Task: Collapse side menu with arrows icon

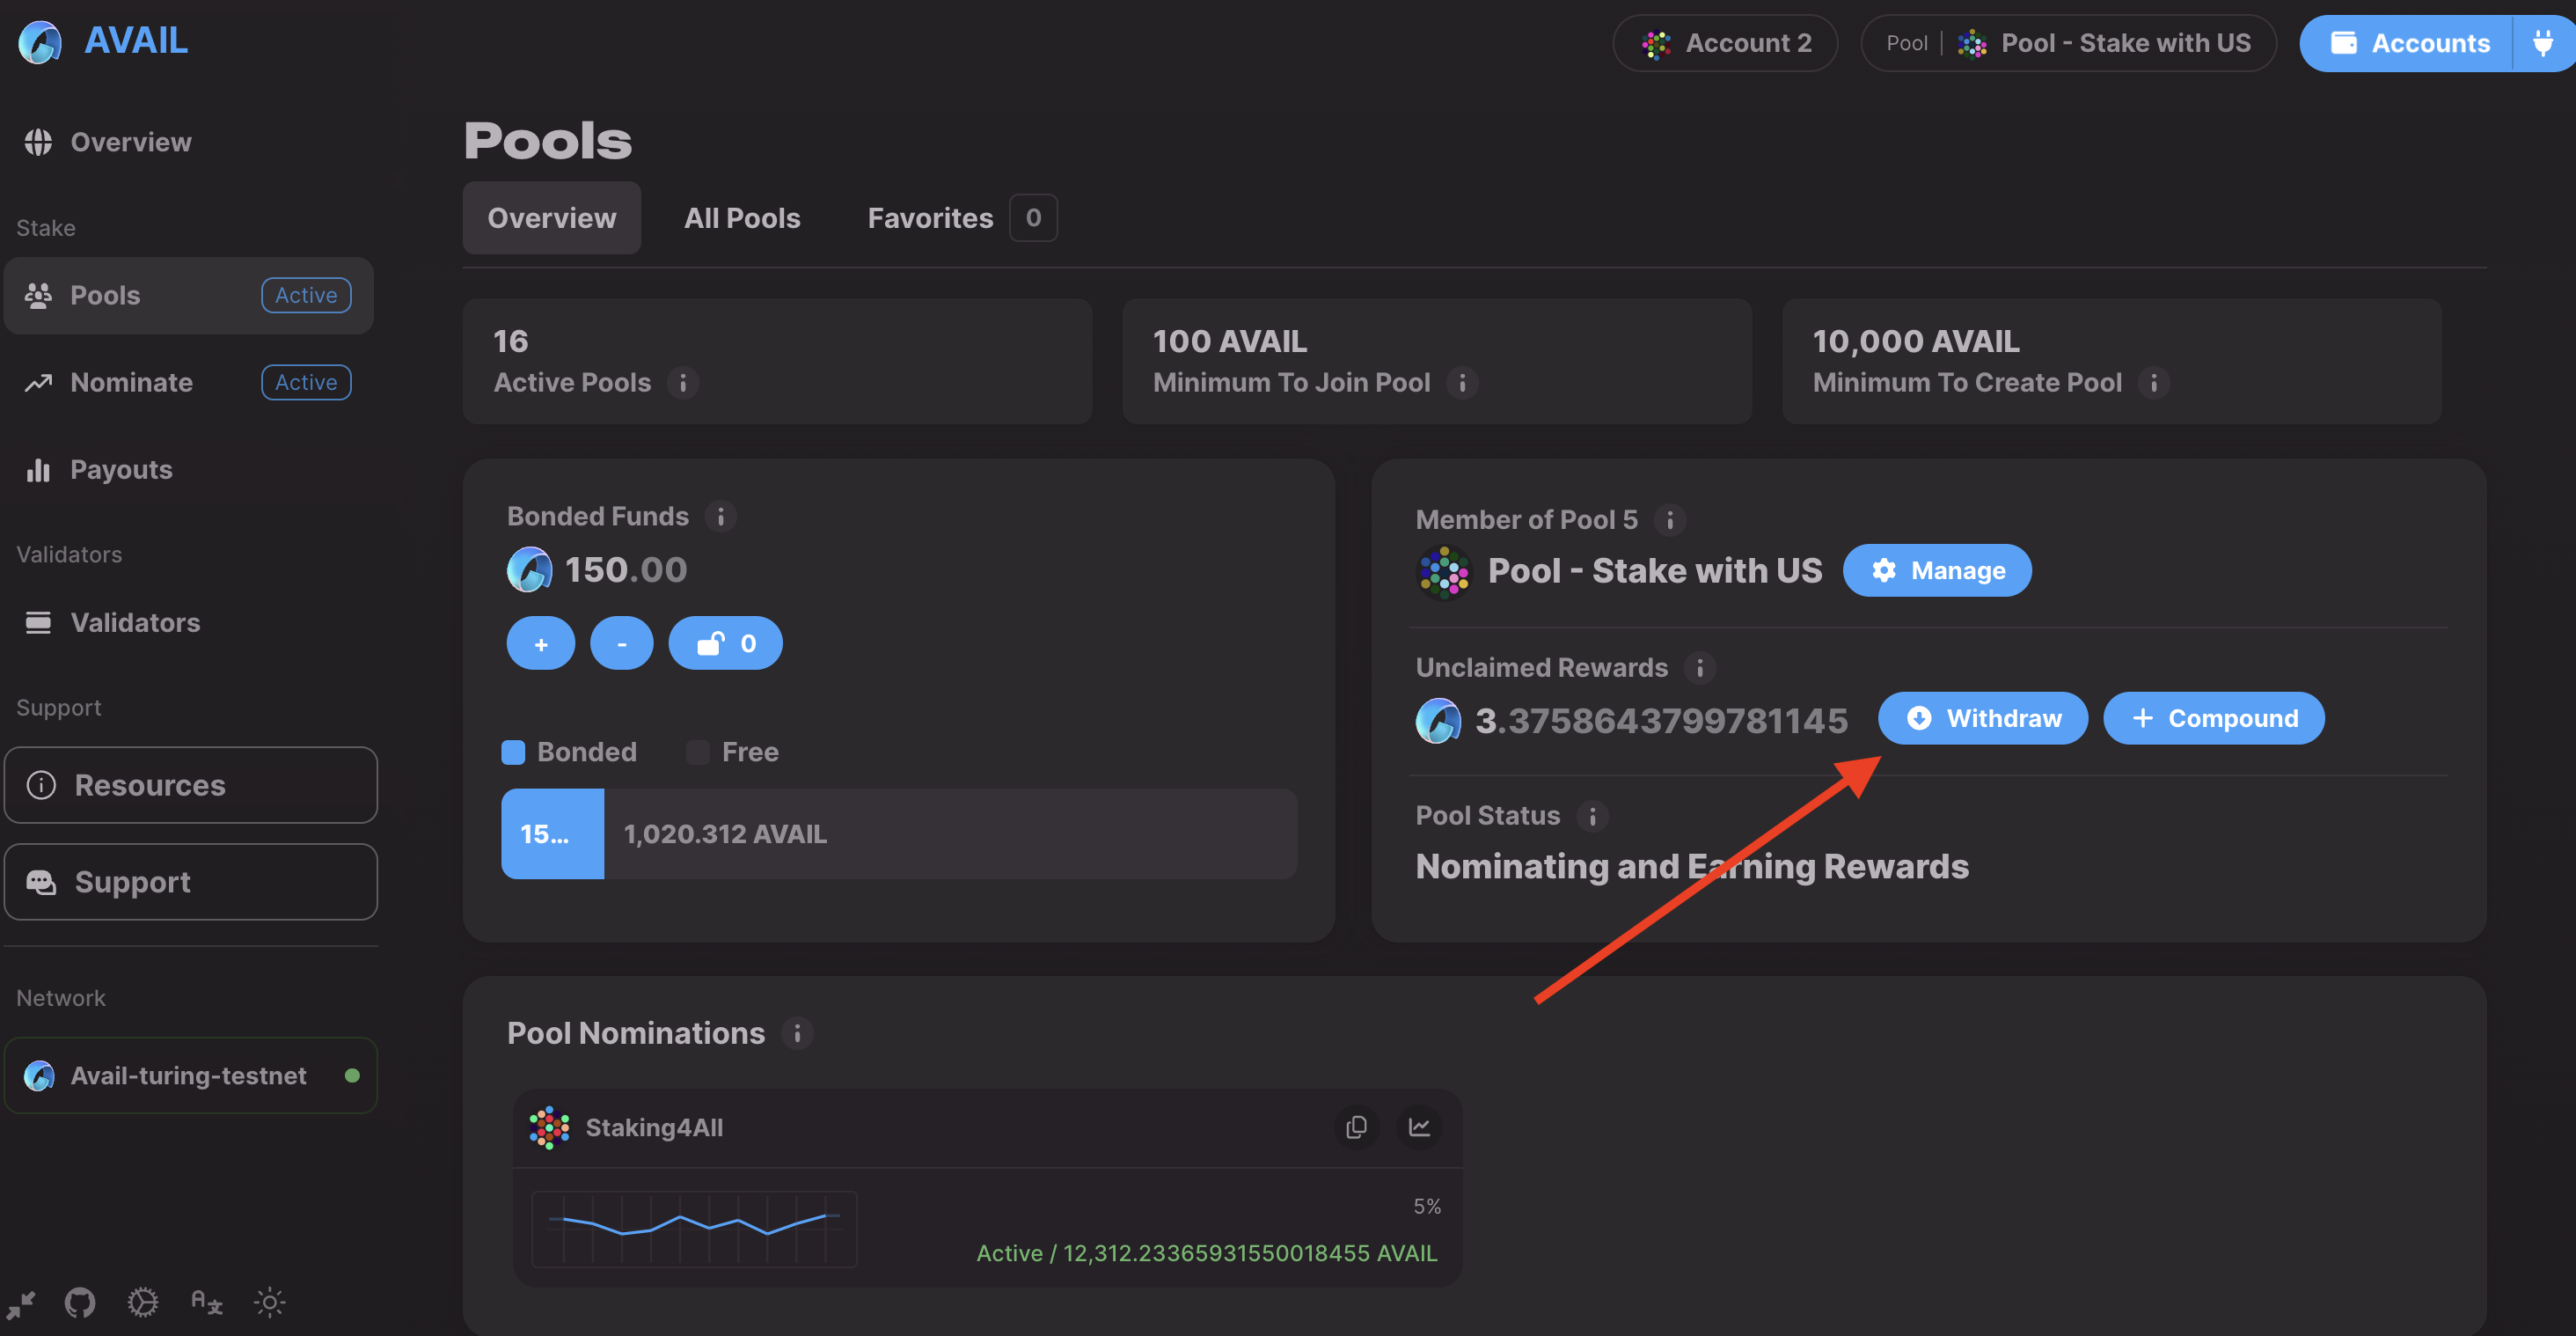Action: pyautogui.click(x=21, y=1304)
